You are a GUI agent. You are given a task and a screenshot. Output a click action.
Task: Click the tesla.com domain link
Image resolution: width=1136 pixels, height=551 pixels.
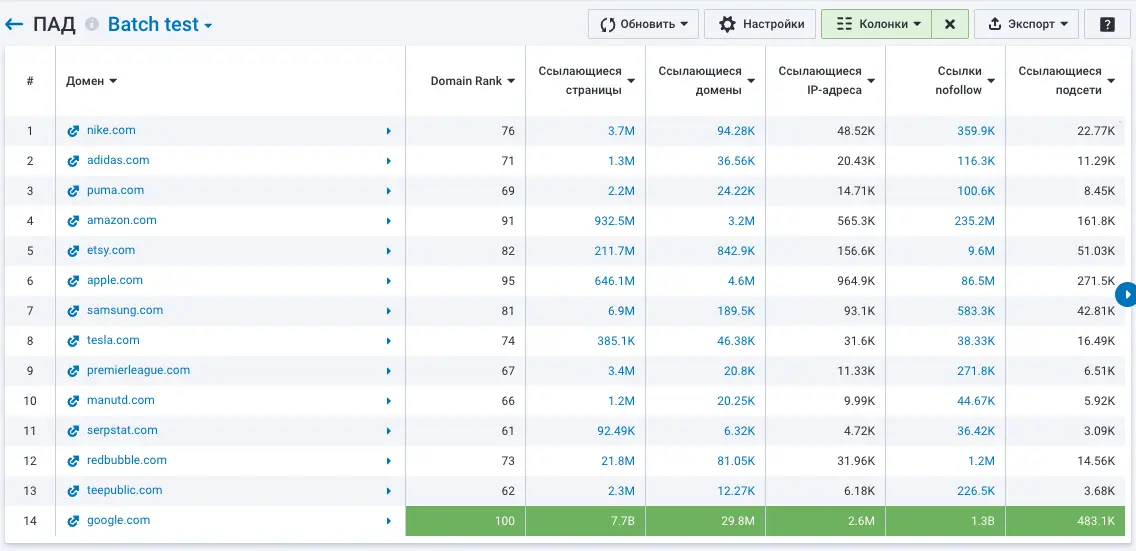tap(113, 341)
